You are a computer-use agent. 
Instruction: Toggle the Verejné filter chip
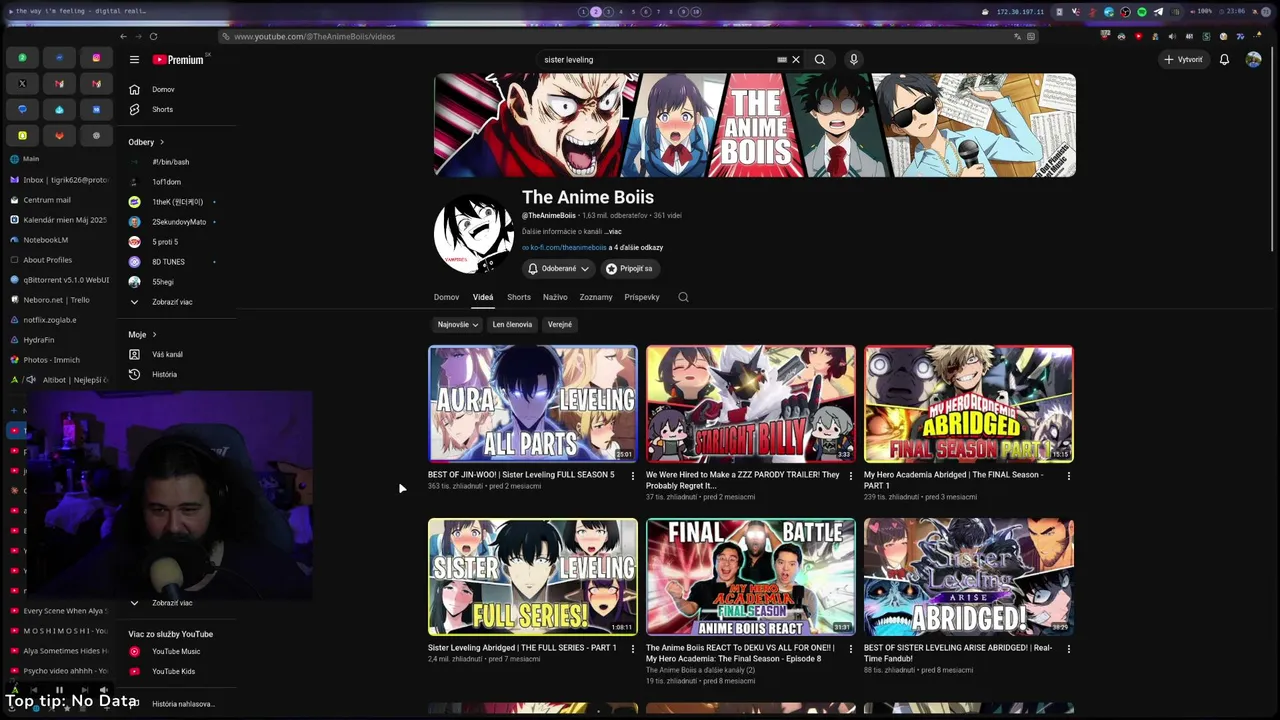tap(560, 325)
